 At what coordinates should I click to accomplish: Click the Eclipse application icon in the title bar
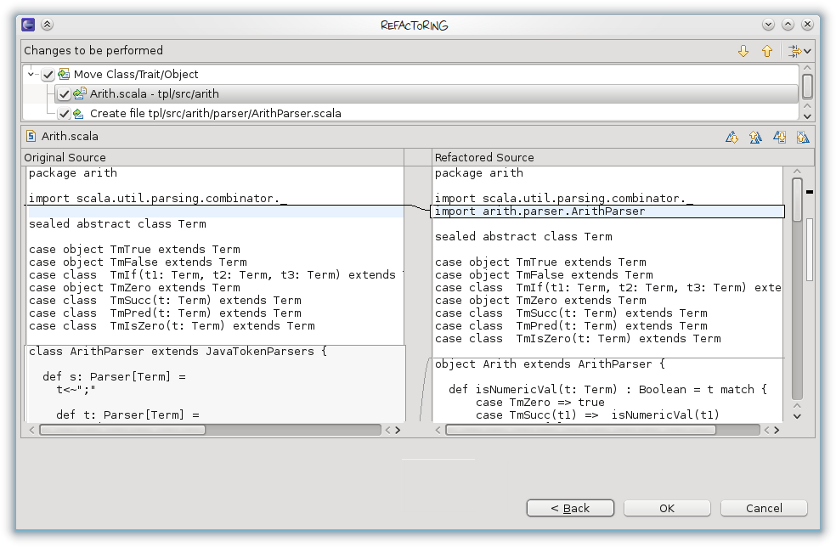click(x=28, y=25)
